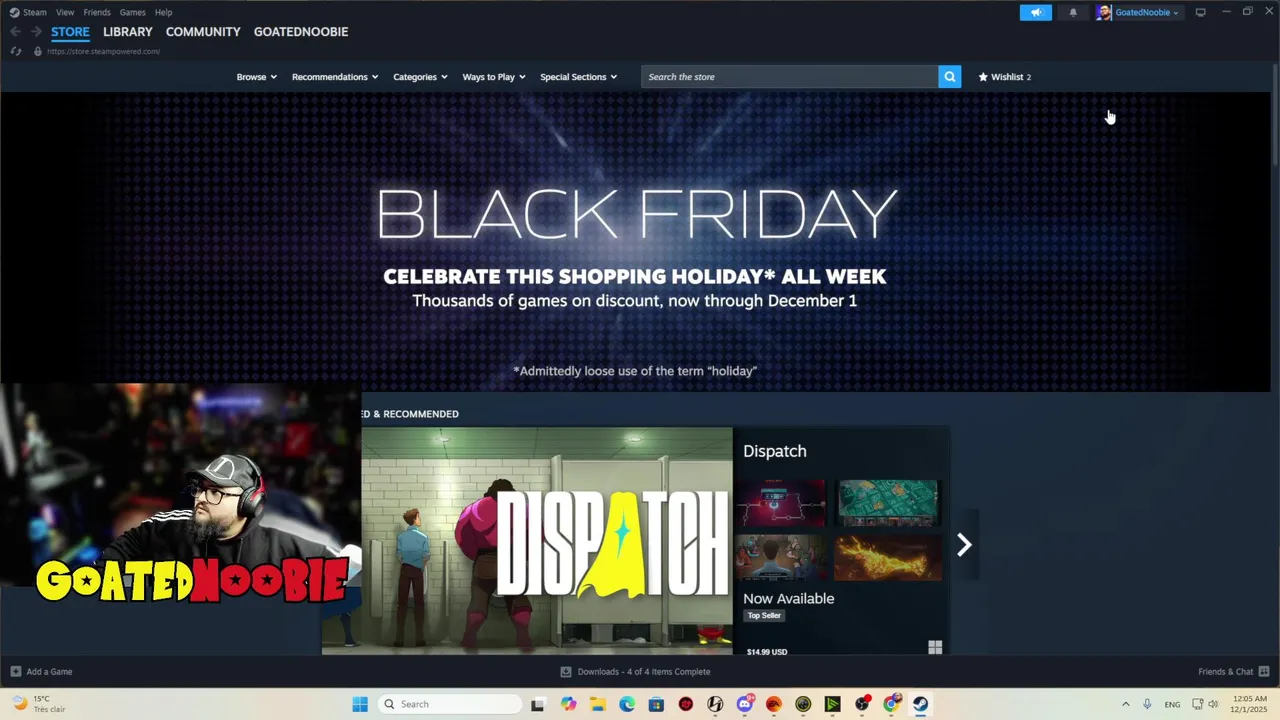Viewport: 1280px width, 720px height.
Task: Expand the Browse dropdown
Action: (x=256, y=77)
